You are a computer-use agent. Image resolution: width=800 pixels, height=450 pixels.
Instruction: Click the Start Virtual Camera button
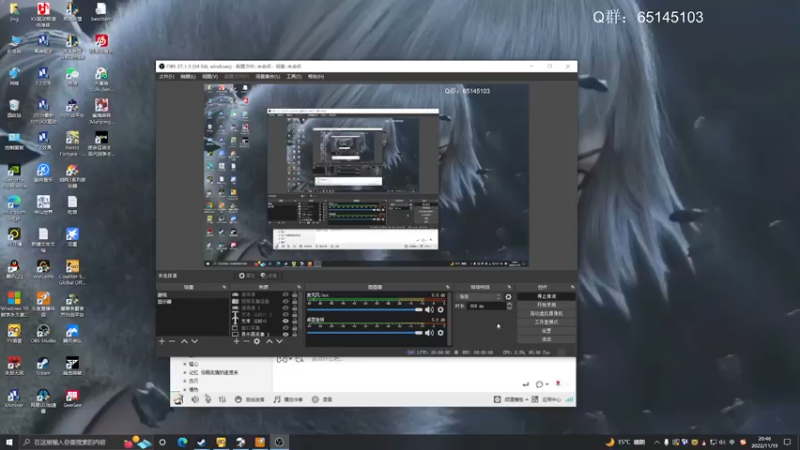point(546,314)
